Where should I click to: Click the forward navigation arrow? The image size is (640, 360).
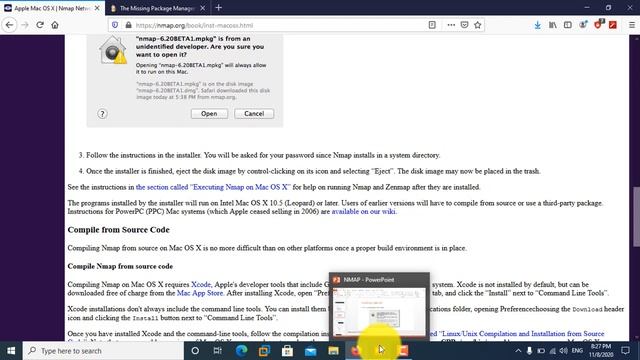click(25, 25)
